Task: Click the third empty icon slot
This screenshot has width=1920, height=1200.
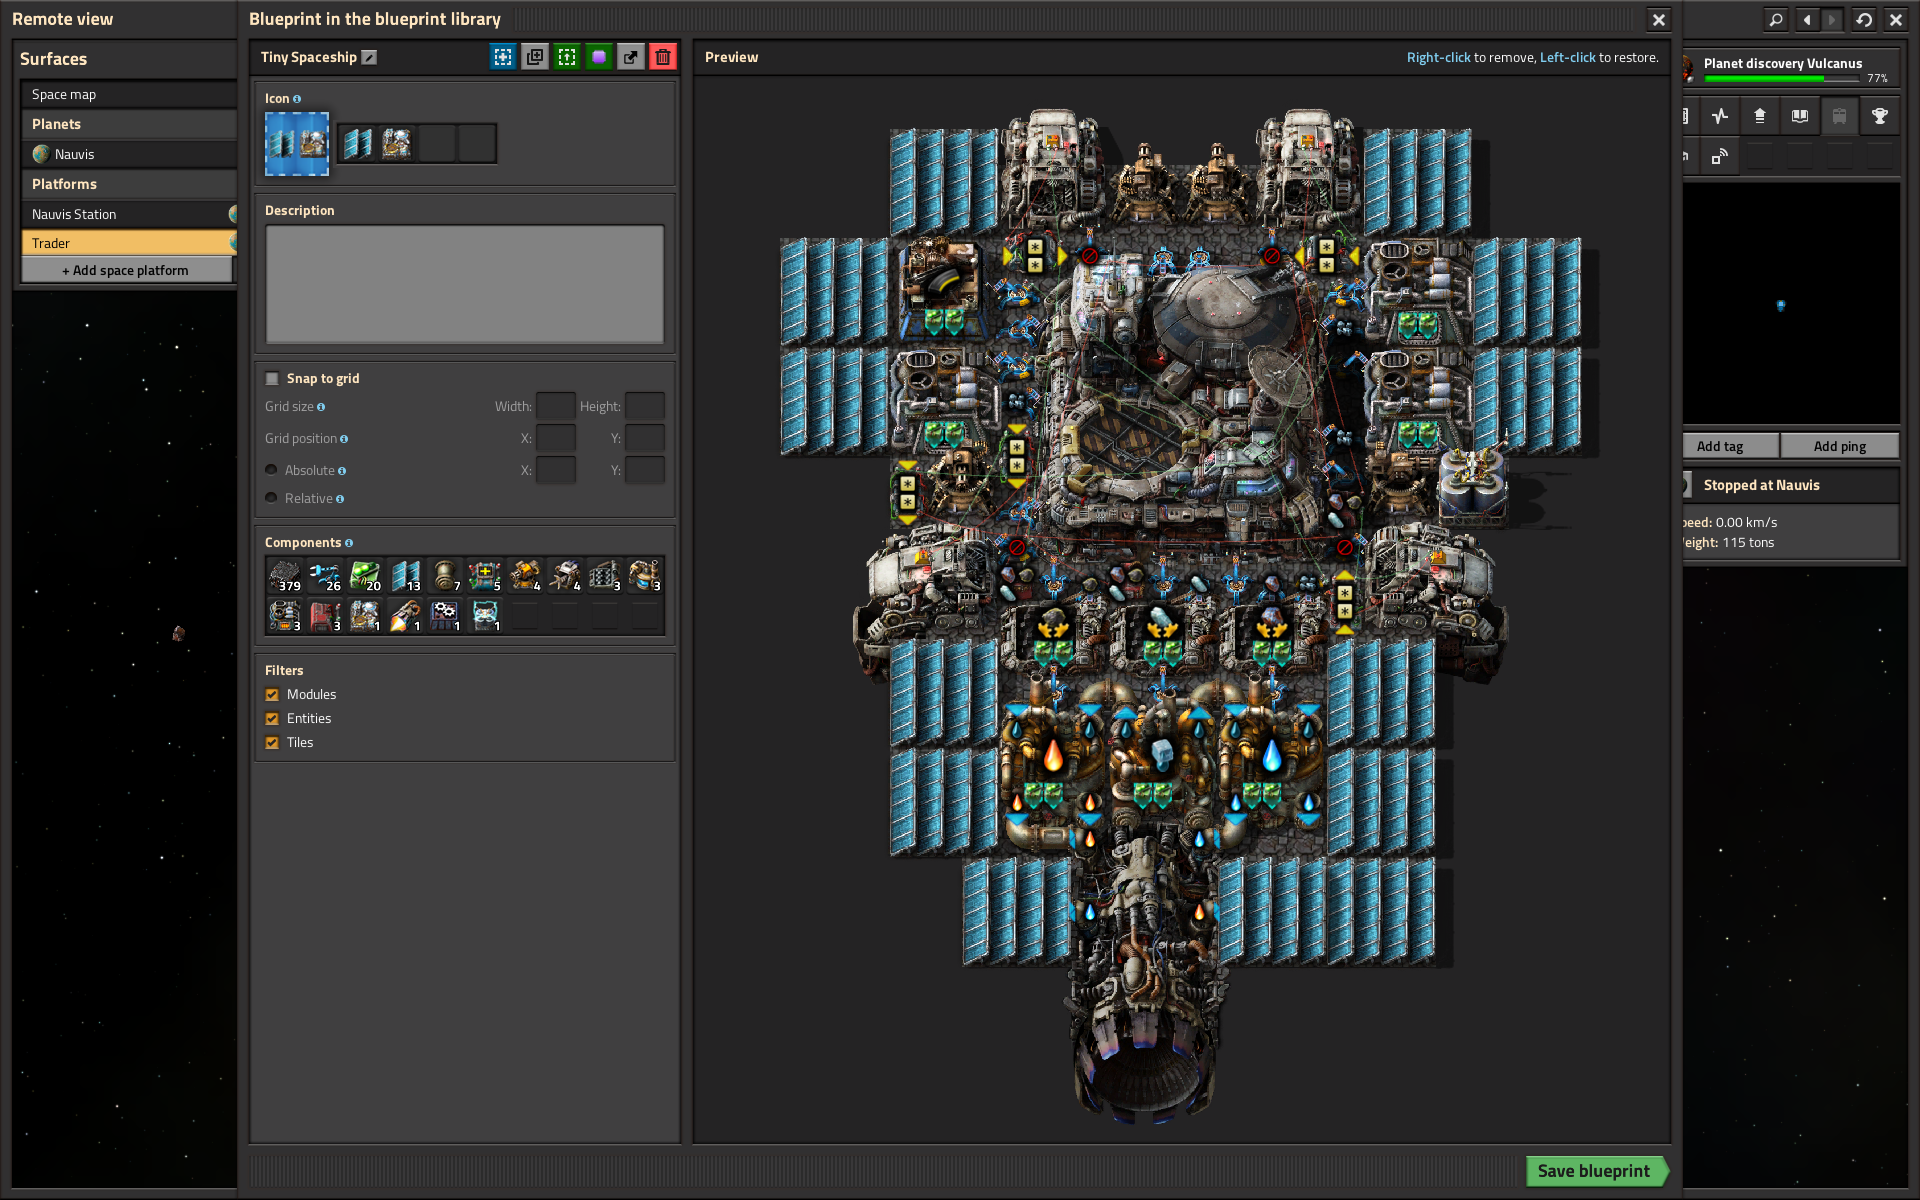Action: tap(437, 143)
